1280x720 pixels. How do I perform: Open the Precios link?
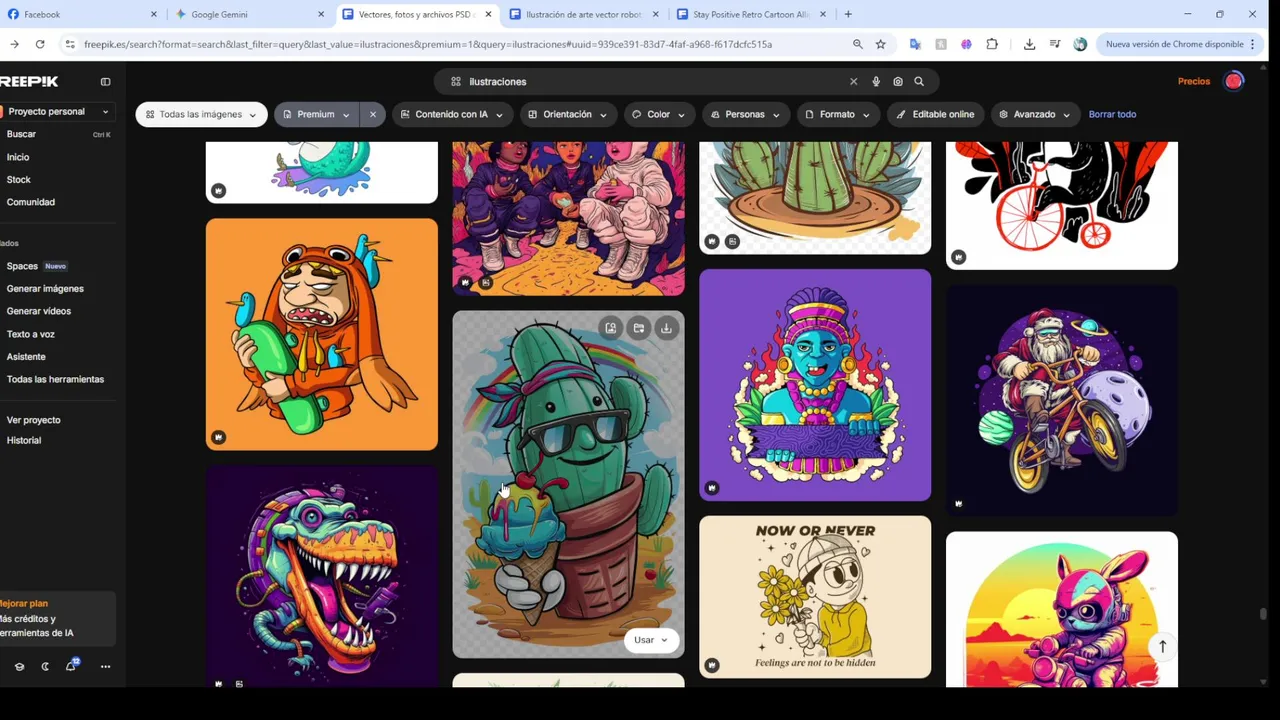[x=1194, y=81]
